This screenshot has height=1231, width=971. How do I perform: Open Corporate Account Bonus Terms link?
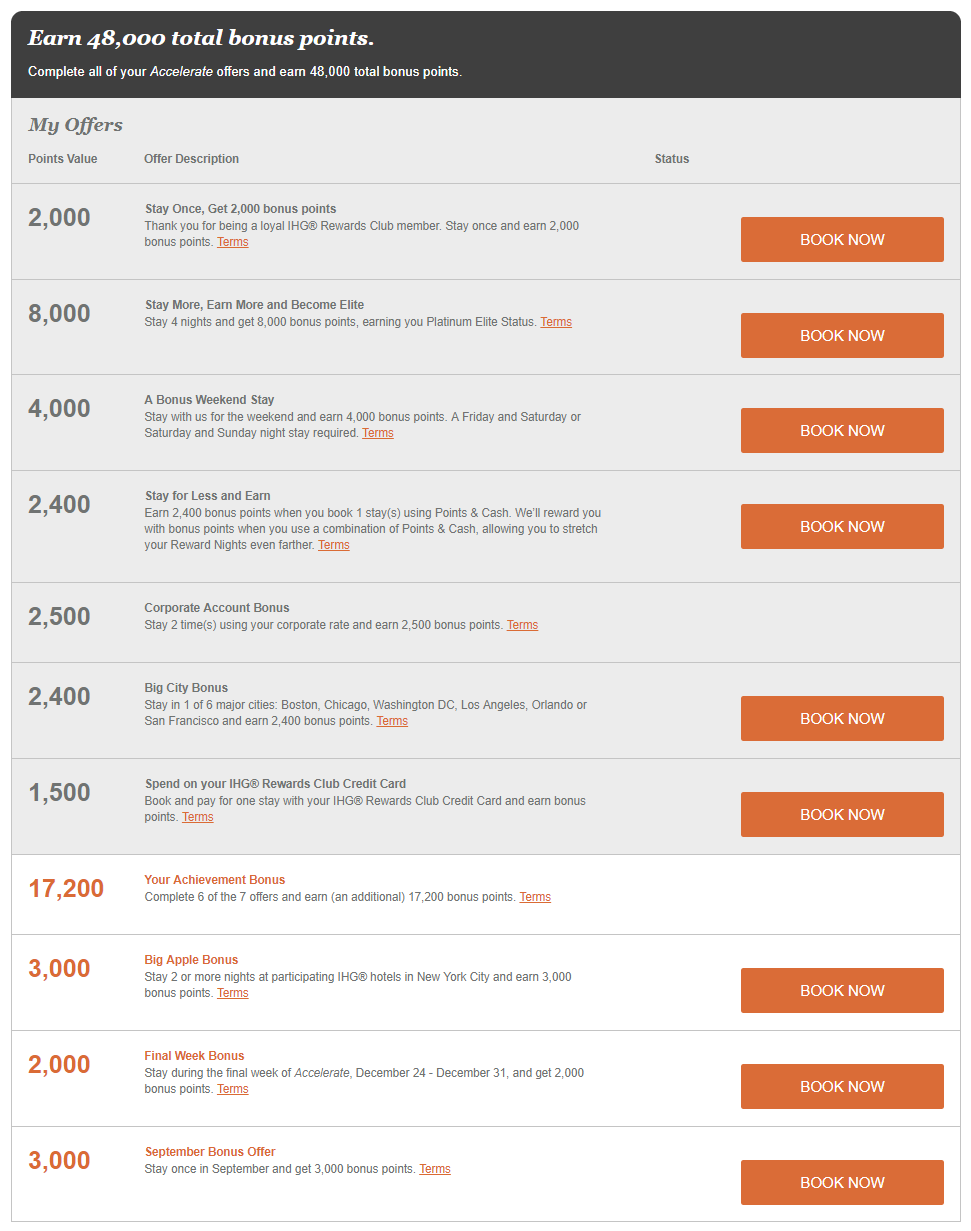tap(522, 625)
